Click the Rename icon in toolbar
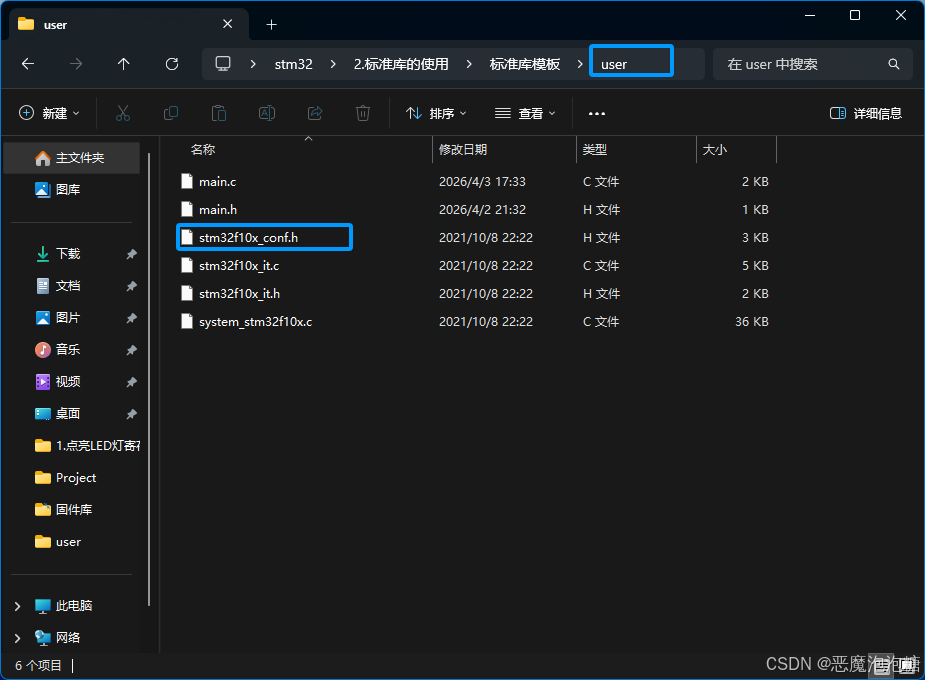The width and height of the screenshot is (925, 680). pyautogui.click(x=267, y=113)
